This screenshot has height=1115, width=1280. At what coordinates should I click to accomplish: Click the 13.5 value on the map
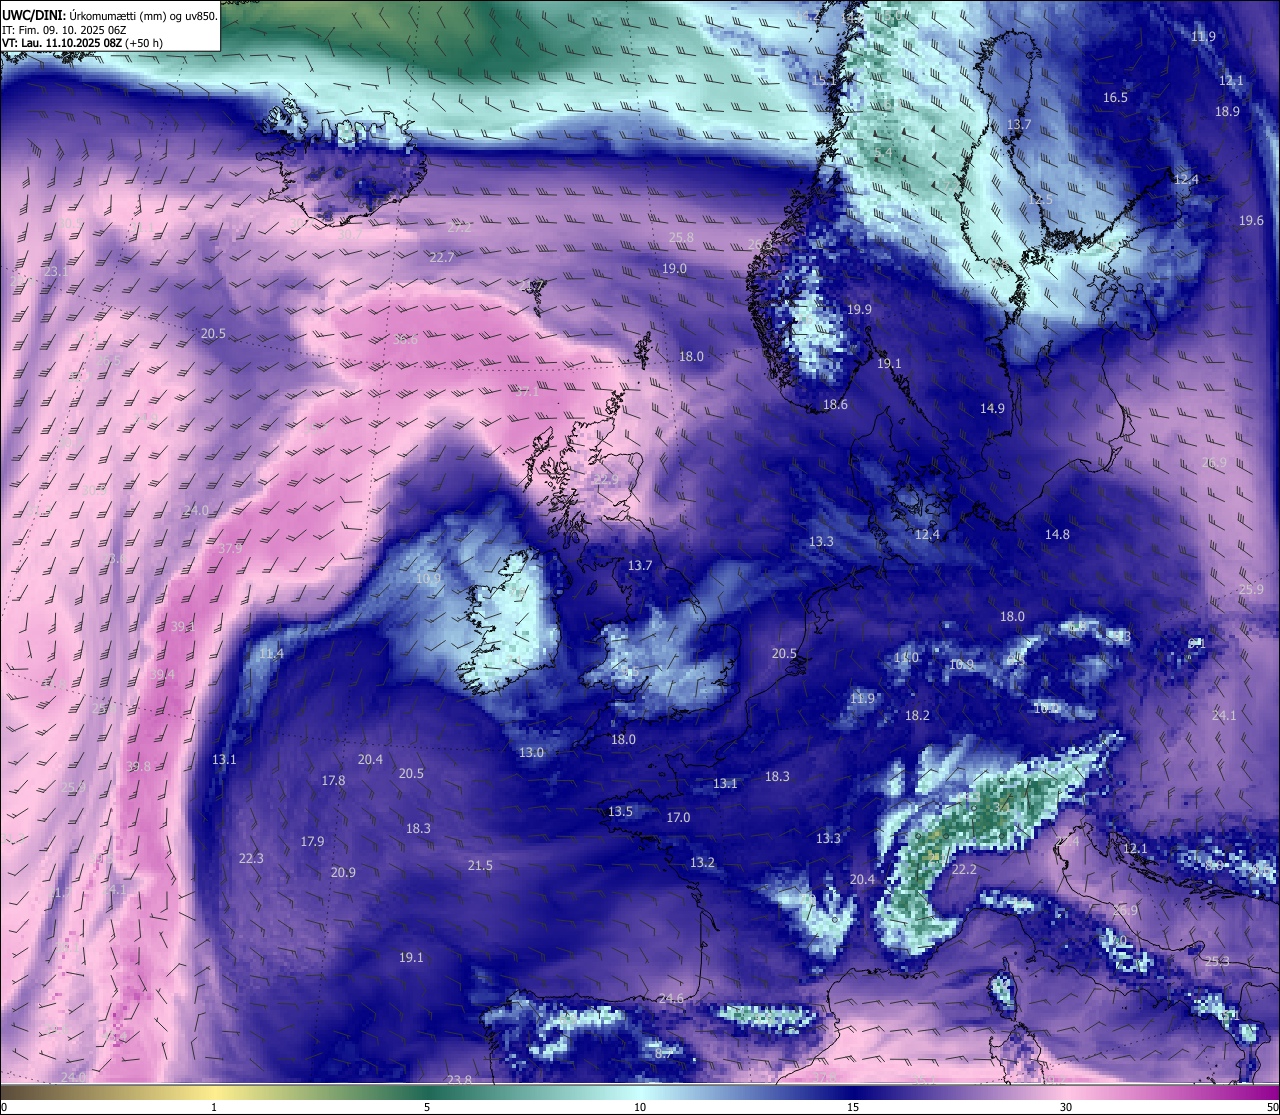pyautogui.click(x=620, y=812)
